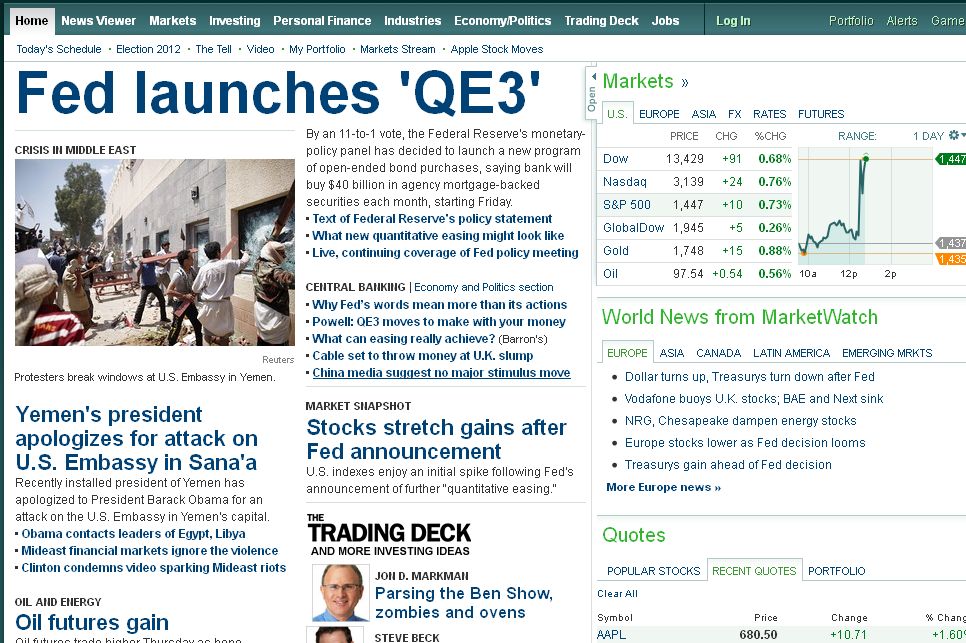Open Trading Deck in navigation bar
Image resolution: width=966 pixels, height=643 pixels.
(601, 20)
